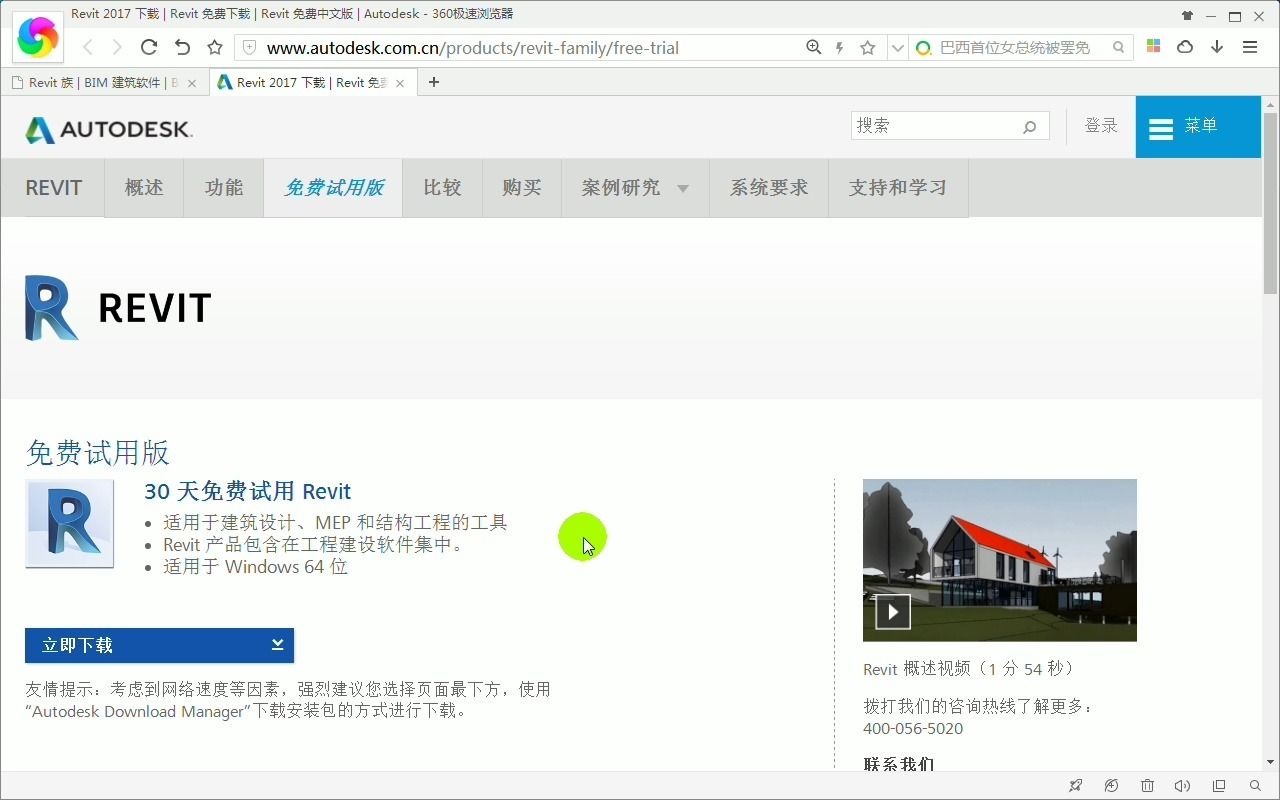The width and height of the screenshot is (1280, 800).
Task: Toggle the ad-blocker icon in status bar
Action: (x=1111, y=786)
